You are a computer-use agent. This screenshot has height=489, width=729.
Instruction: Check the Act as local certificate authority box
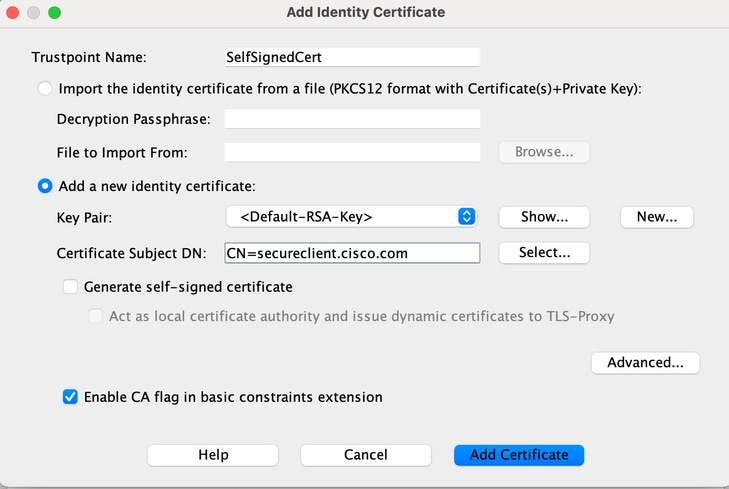[x=96, y=317]
